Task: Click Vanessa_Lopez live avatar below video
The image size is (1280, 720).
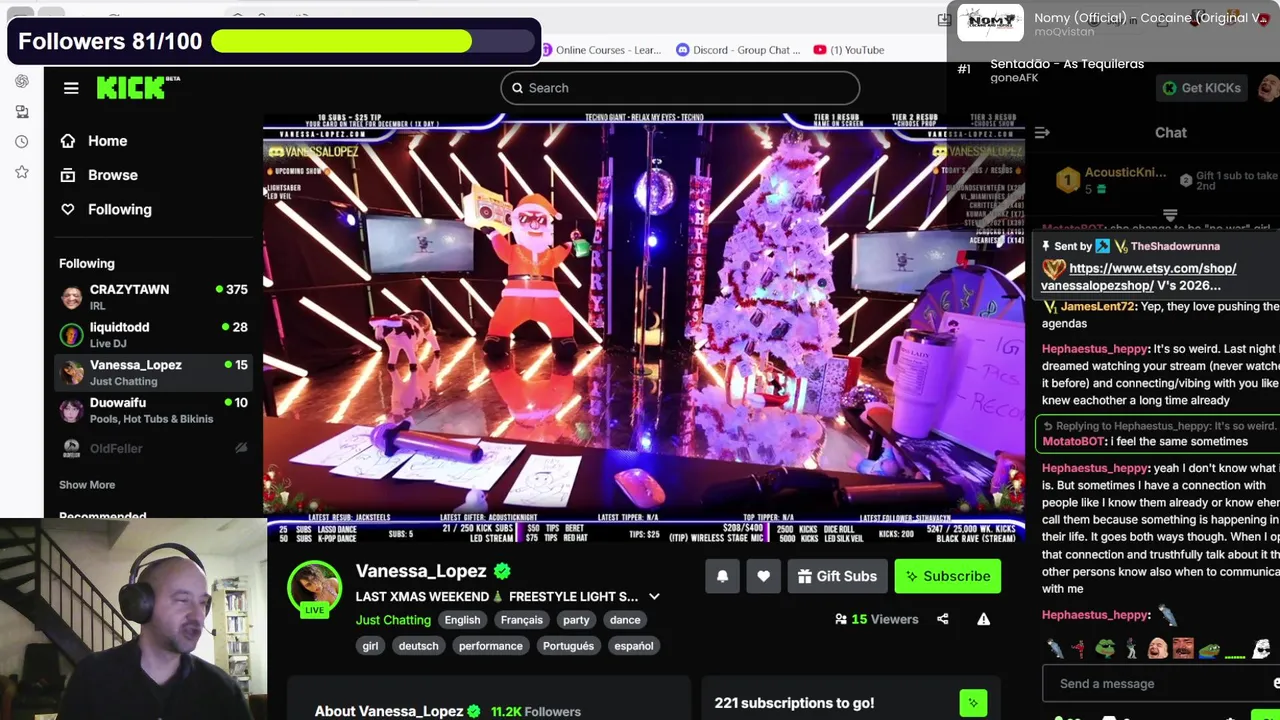Action: [x=315, y=590]
